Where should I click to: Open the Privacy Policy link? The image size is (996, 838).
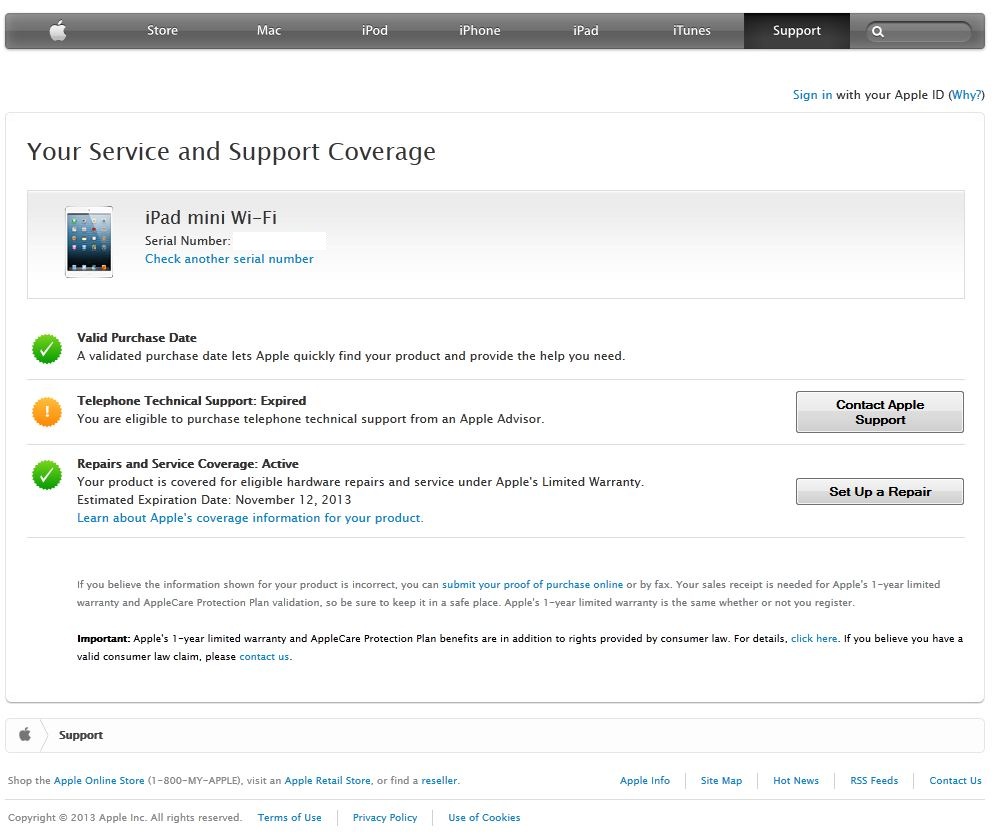(x=385, y=818)
